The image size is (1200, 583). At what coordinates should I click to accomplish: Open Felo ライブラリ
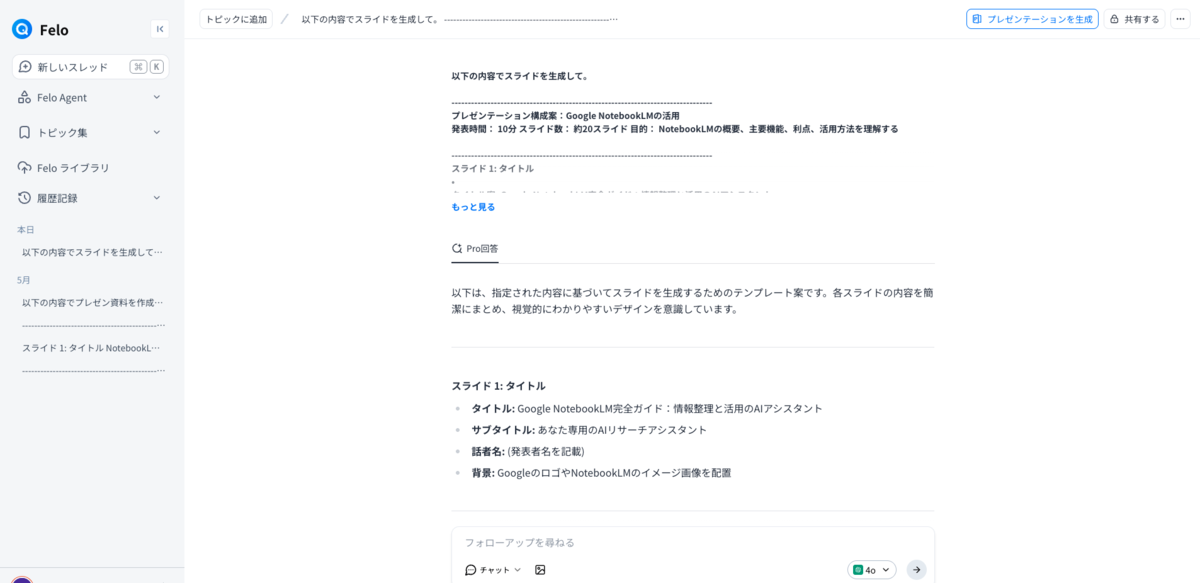click(x=73, y=168)
